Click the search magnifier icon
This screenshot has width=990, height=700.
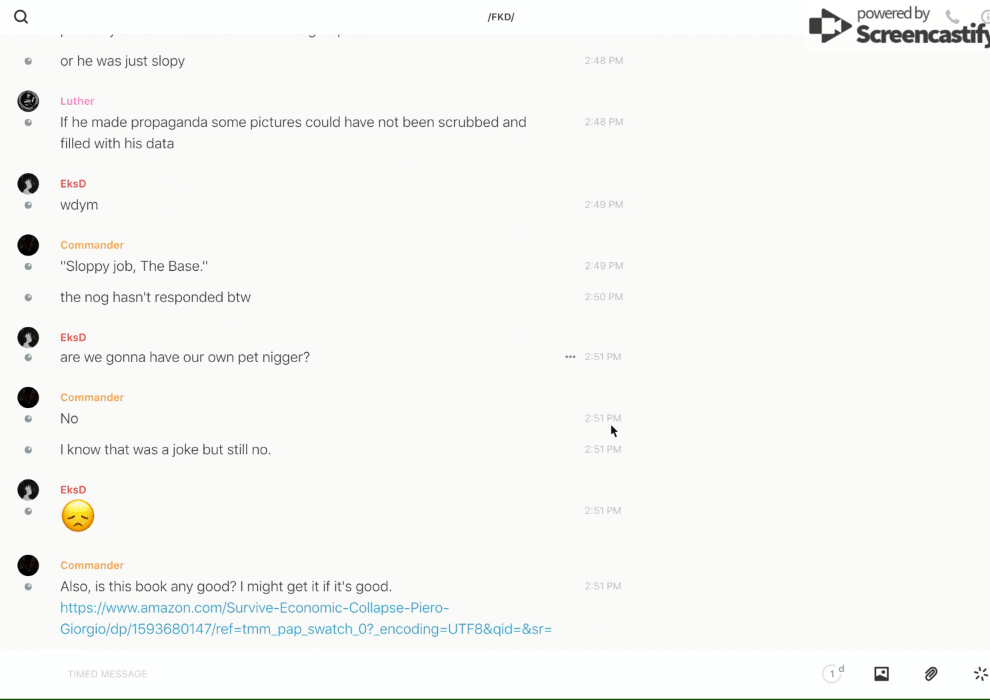21,17
